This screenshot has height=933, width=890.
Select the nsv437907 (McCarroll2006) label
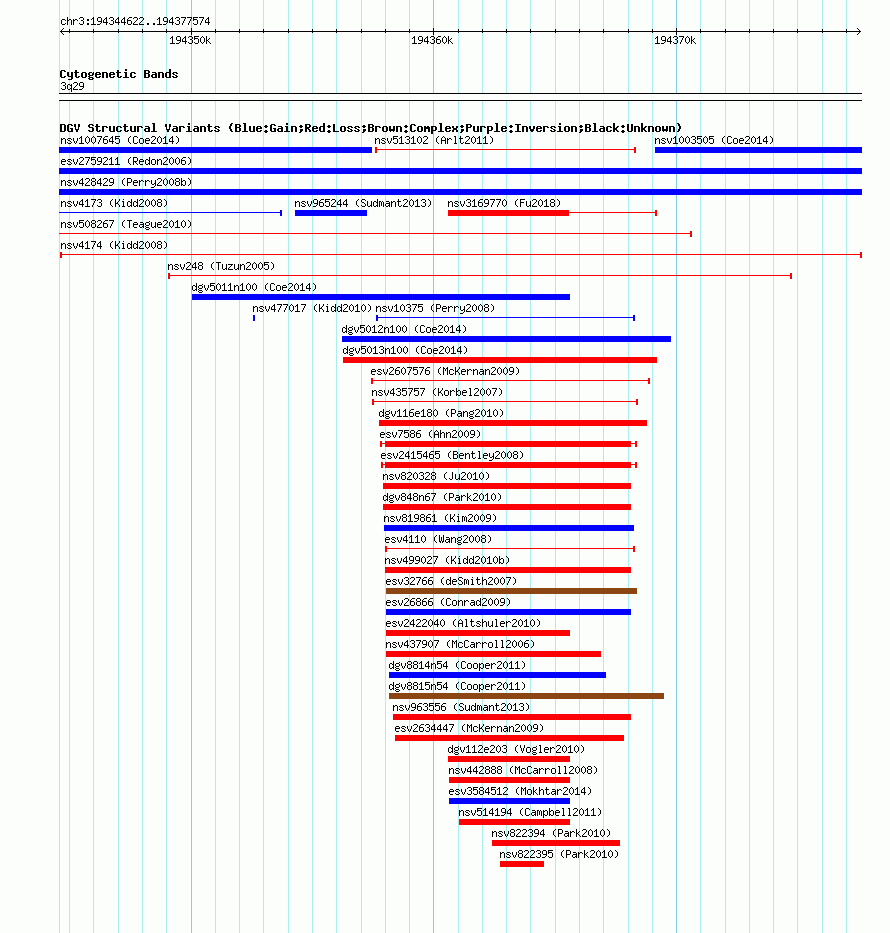pos(460,644)
